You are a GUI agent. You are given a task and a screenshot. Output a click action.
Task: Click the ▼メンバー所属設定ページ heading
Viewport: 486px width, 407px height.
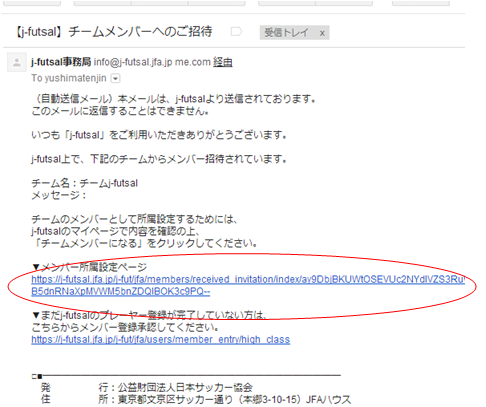pyautogui.click(x=89, y=267)
